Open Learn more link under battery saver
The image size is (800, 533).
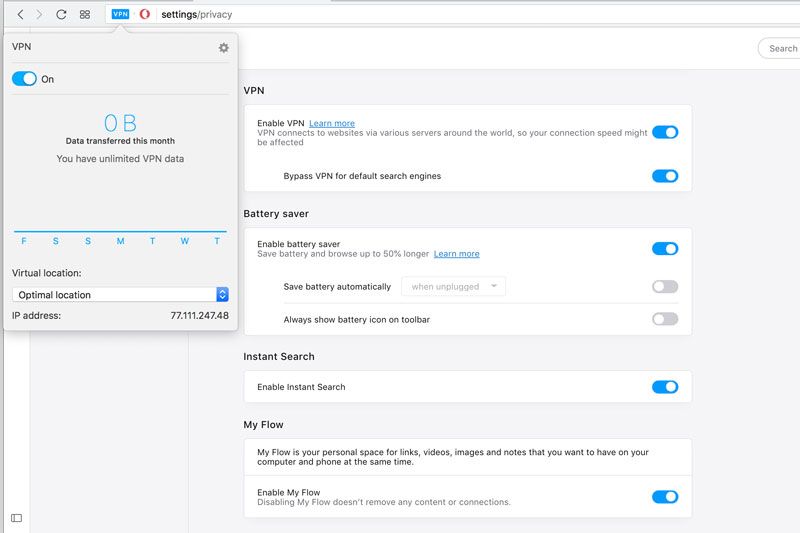pyautogui.click(x=457, y=254)
